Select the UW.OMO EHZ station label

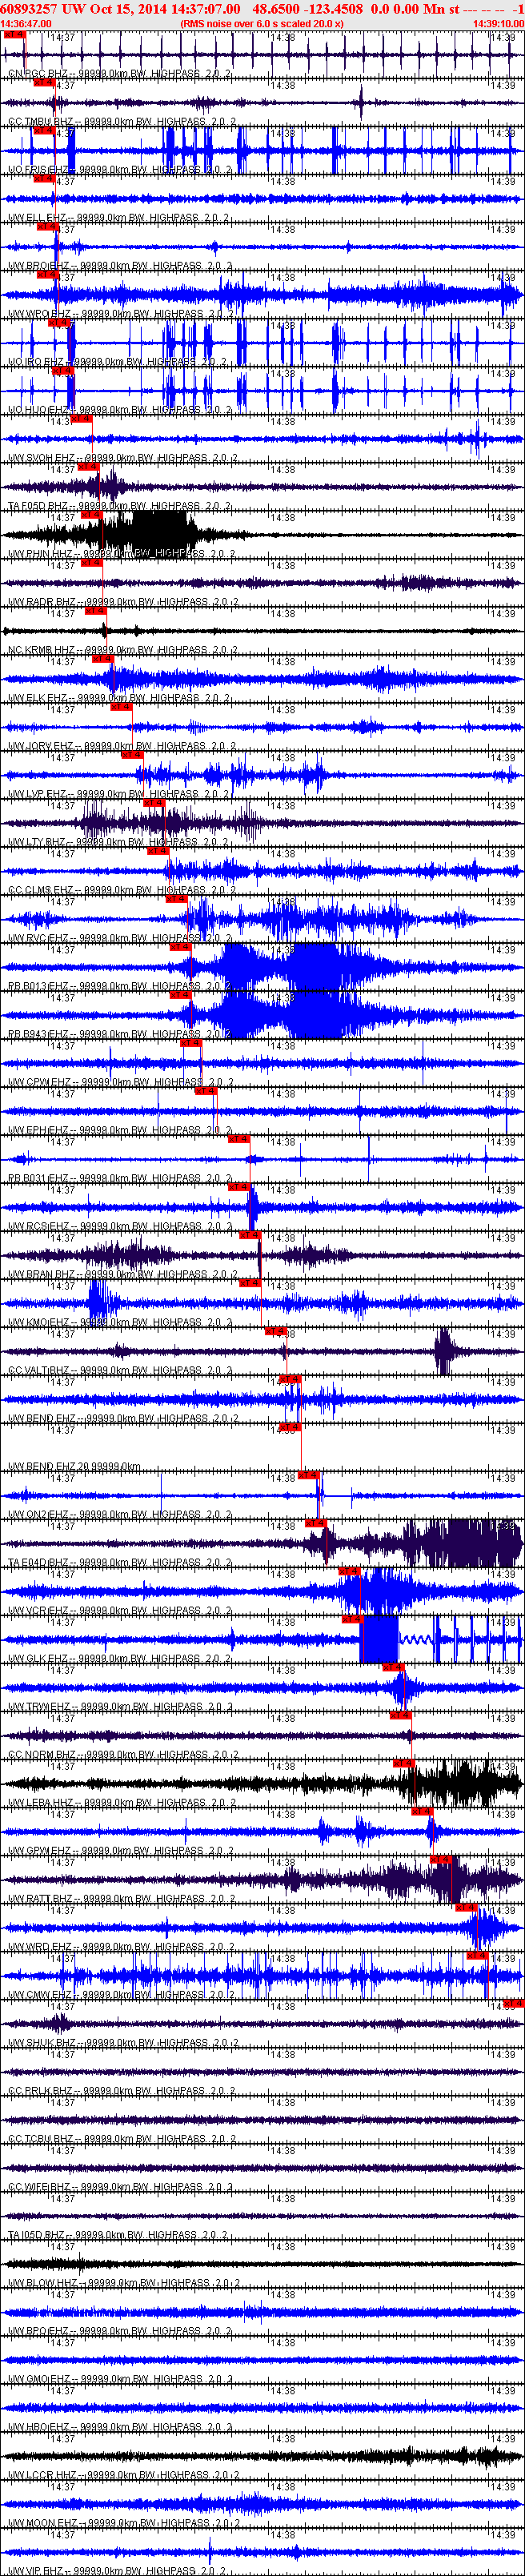pyautogui.click(x=120, y=2378)
